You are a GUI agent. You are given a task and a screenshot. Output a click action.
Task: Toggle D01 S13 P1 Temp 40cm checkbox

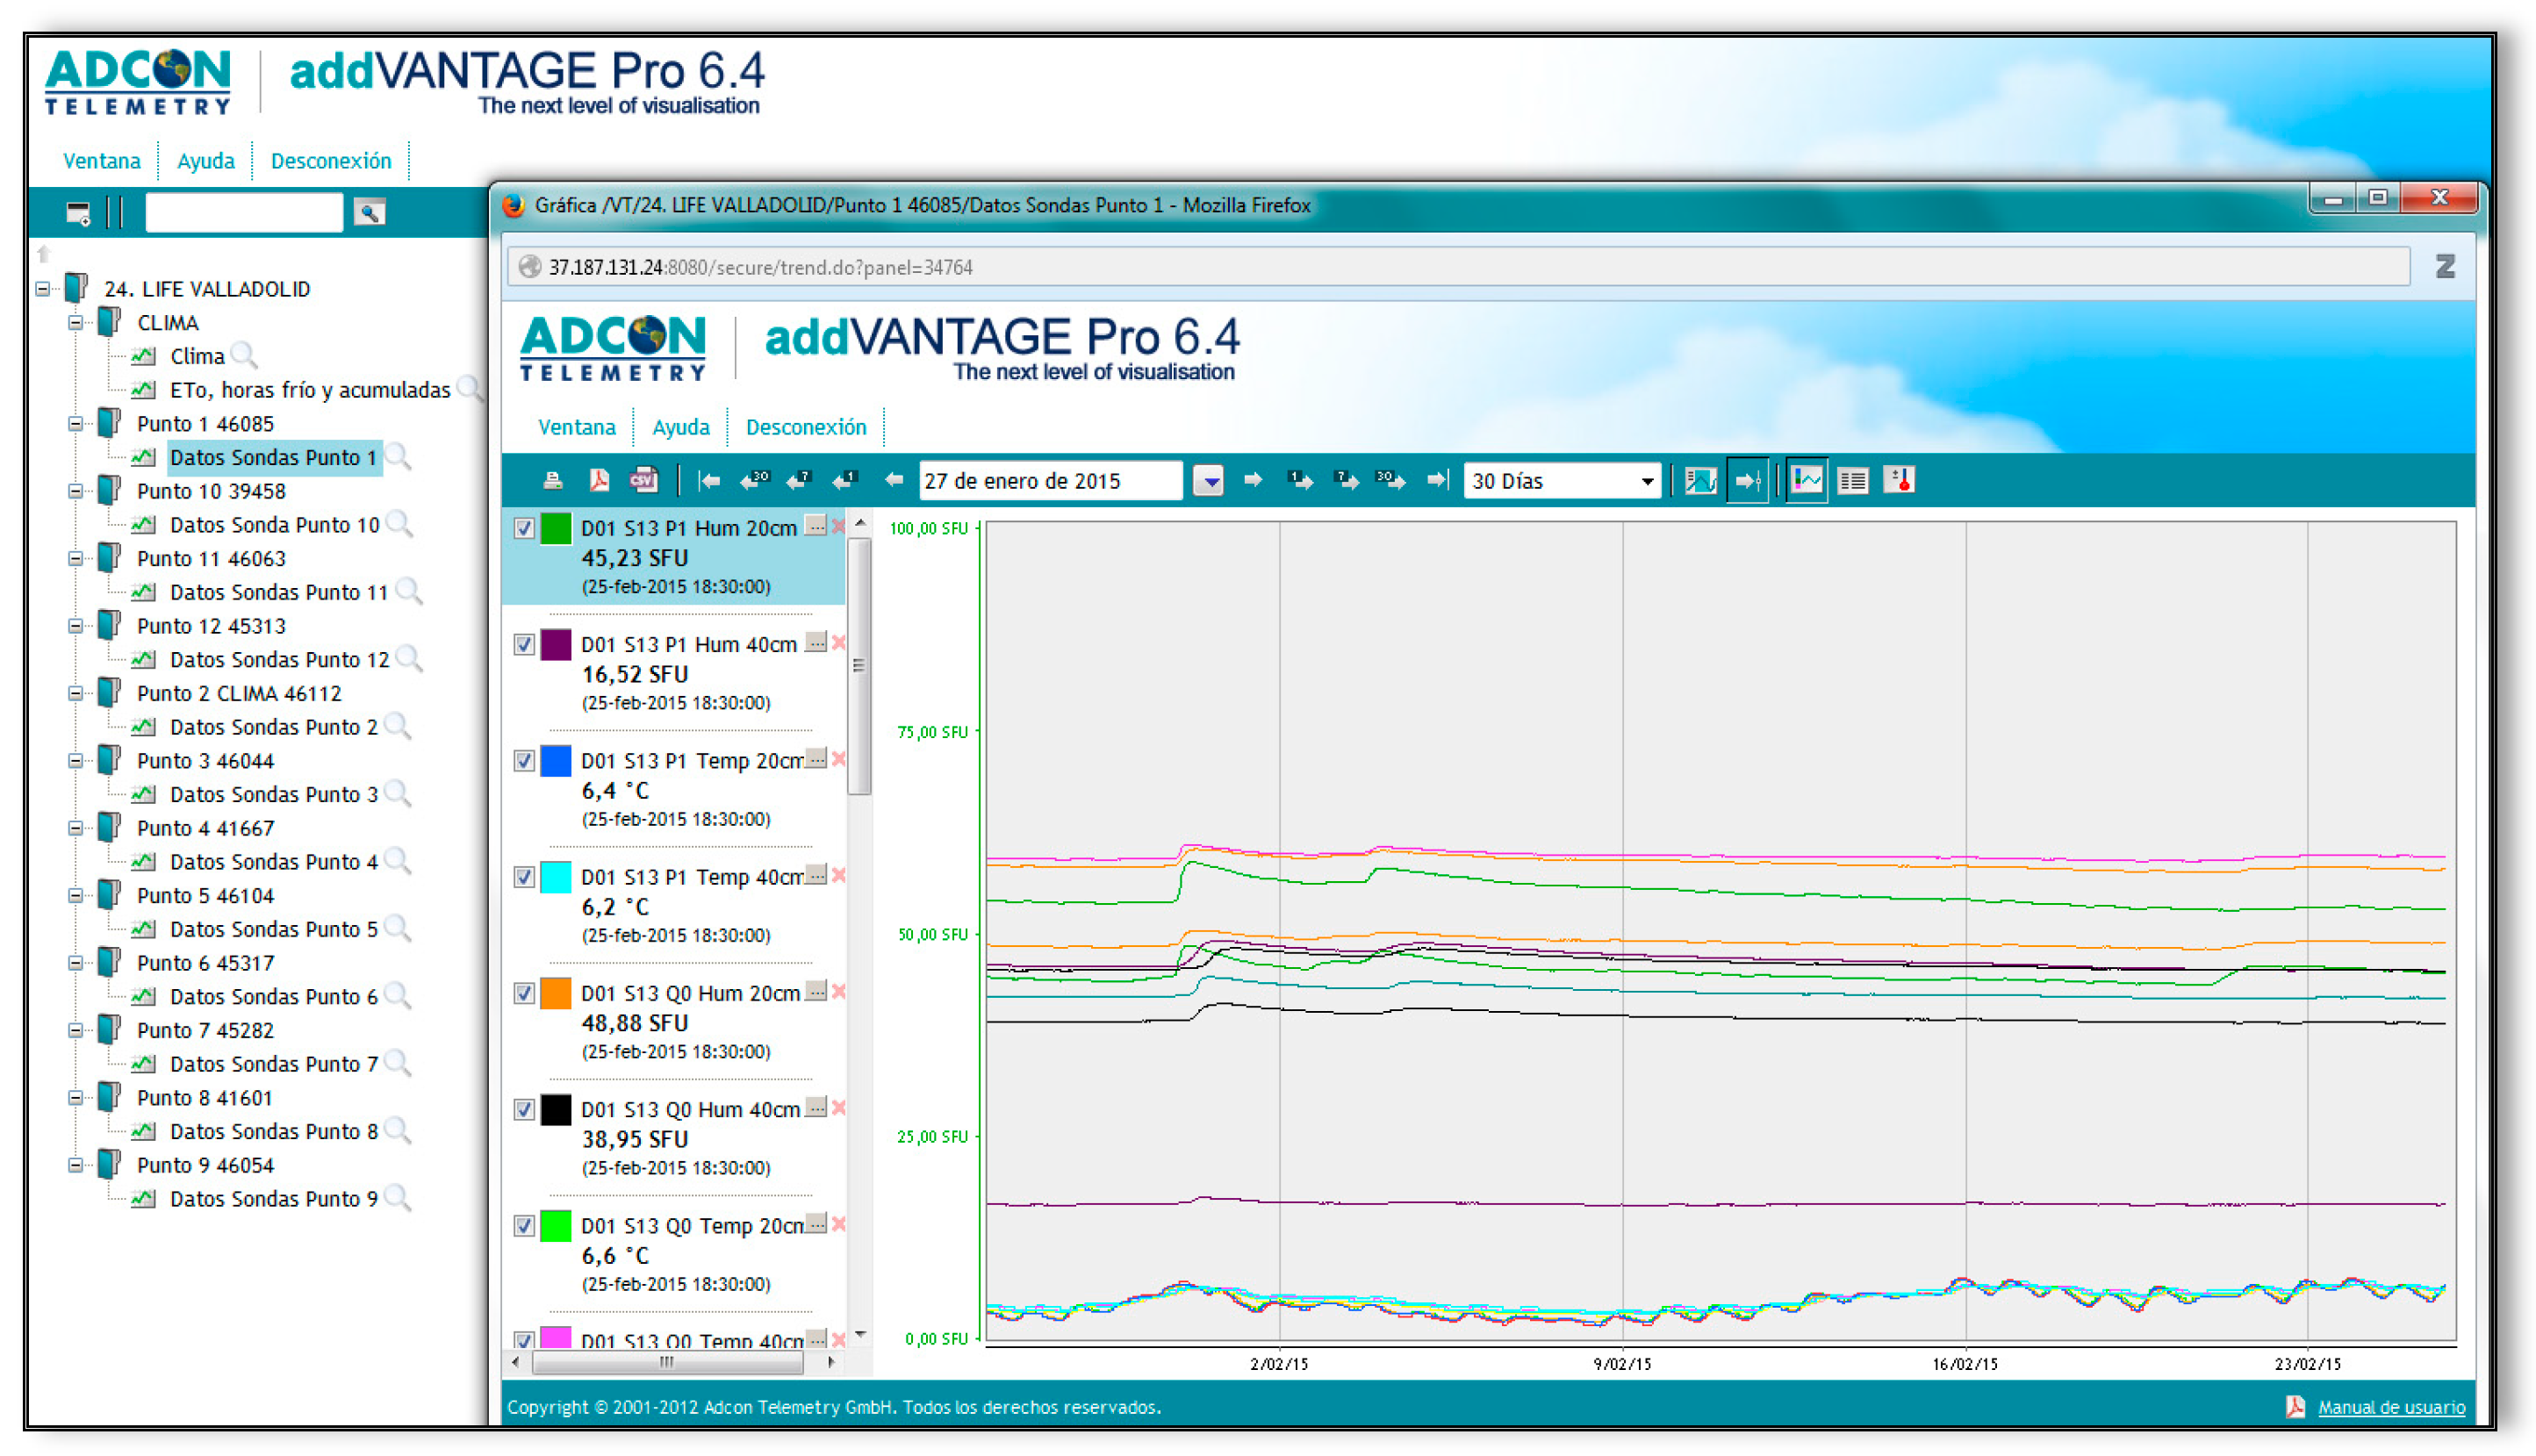(524, 877)
